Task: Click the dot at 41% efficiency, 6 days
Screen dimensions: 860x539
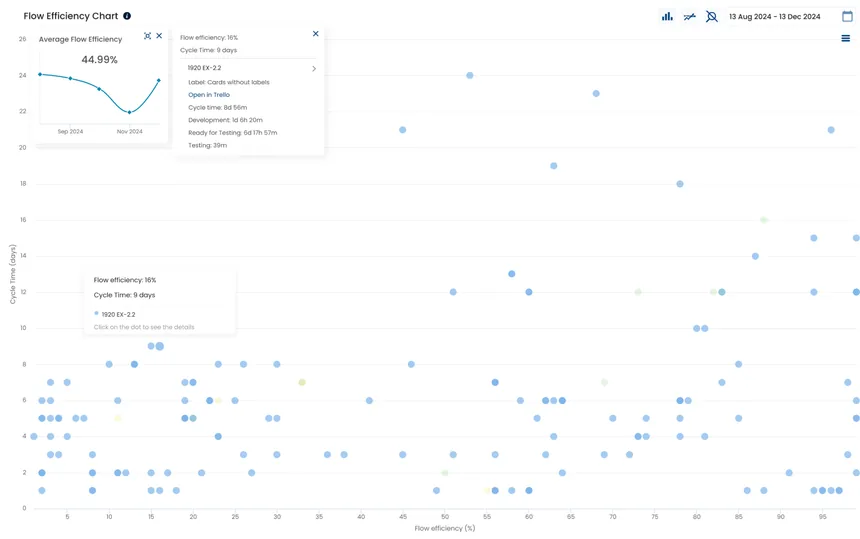Action: click(369, 400)
